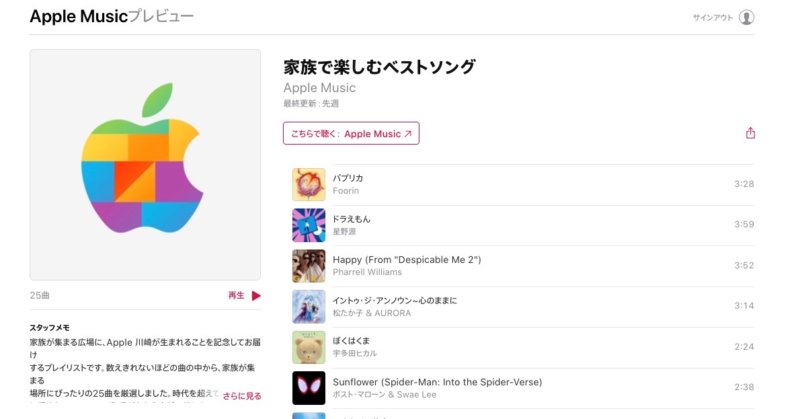The height and width of the screenshot is (419, 800).
Task: Open the user account avatar icon
Action: (746, 17)
